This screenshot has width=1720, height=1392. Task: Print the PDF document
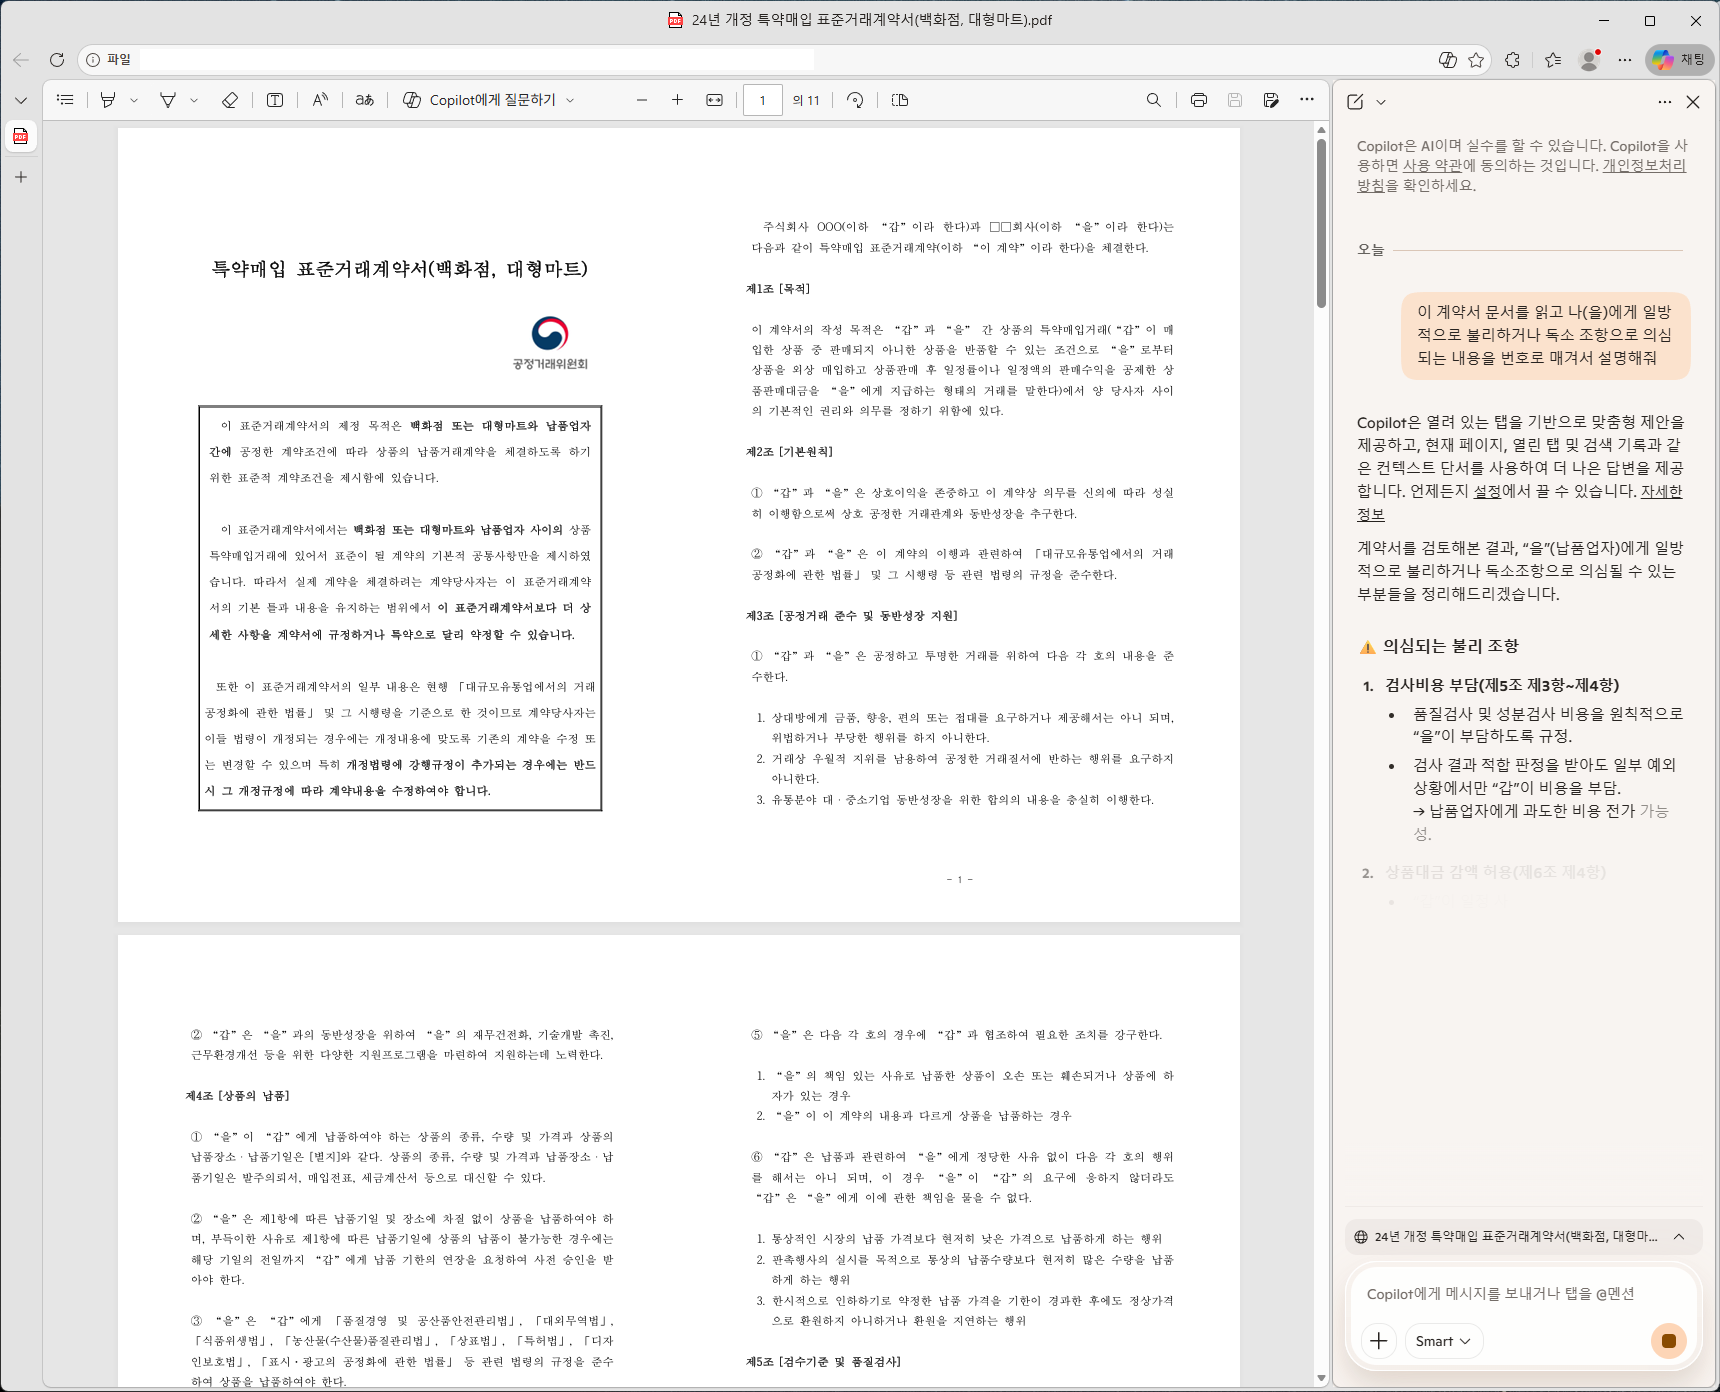1199,100
